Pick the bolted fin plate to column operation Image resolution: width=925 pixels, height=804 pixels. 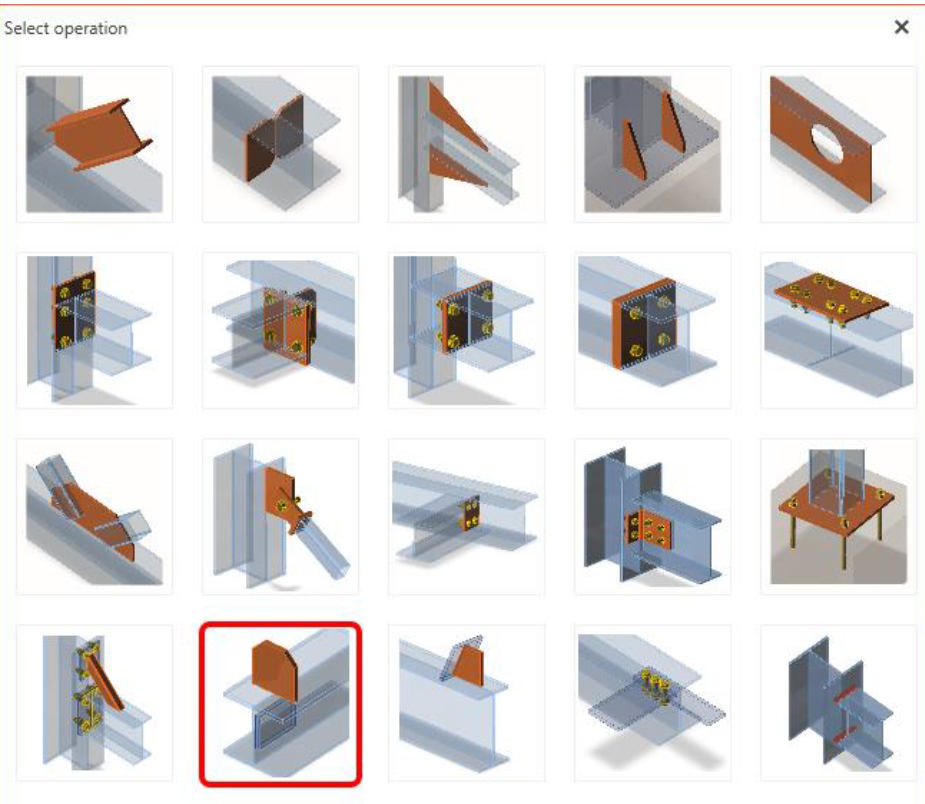(x=652, y=517)
